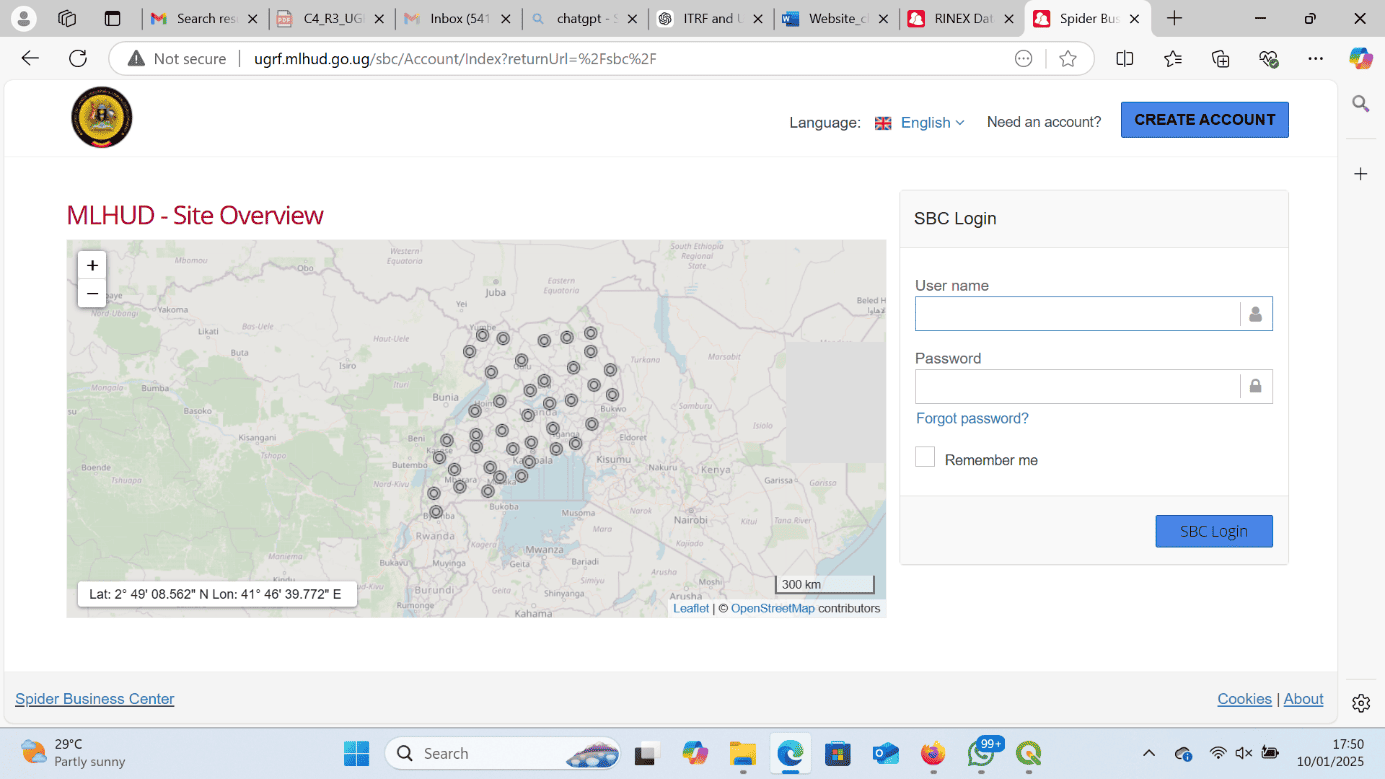
Task: Open browser Settings and more menu
Action: tap(1315, 59)
